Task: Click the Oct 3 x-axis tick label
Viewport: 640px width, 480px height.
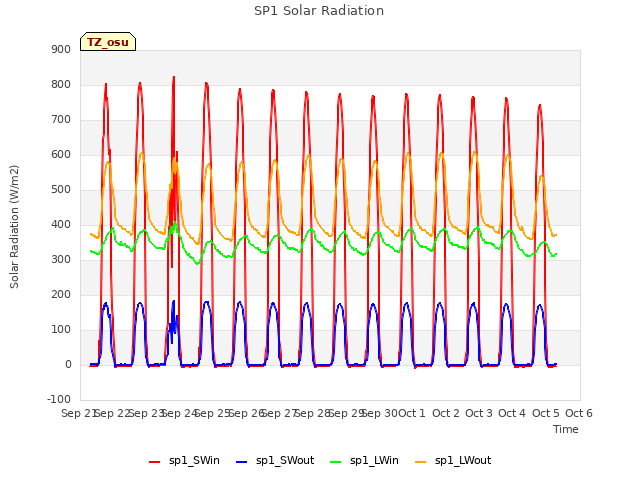Action: point(479,413)
